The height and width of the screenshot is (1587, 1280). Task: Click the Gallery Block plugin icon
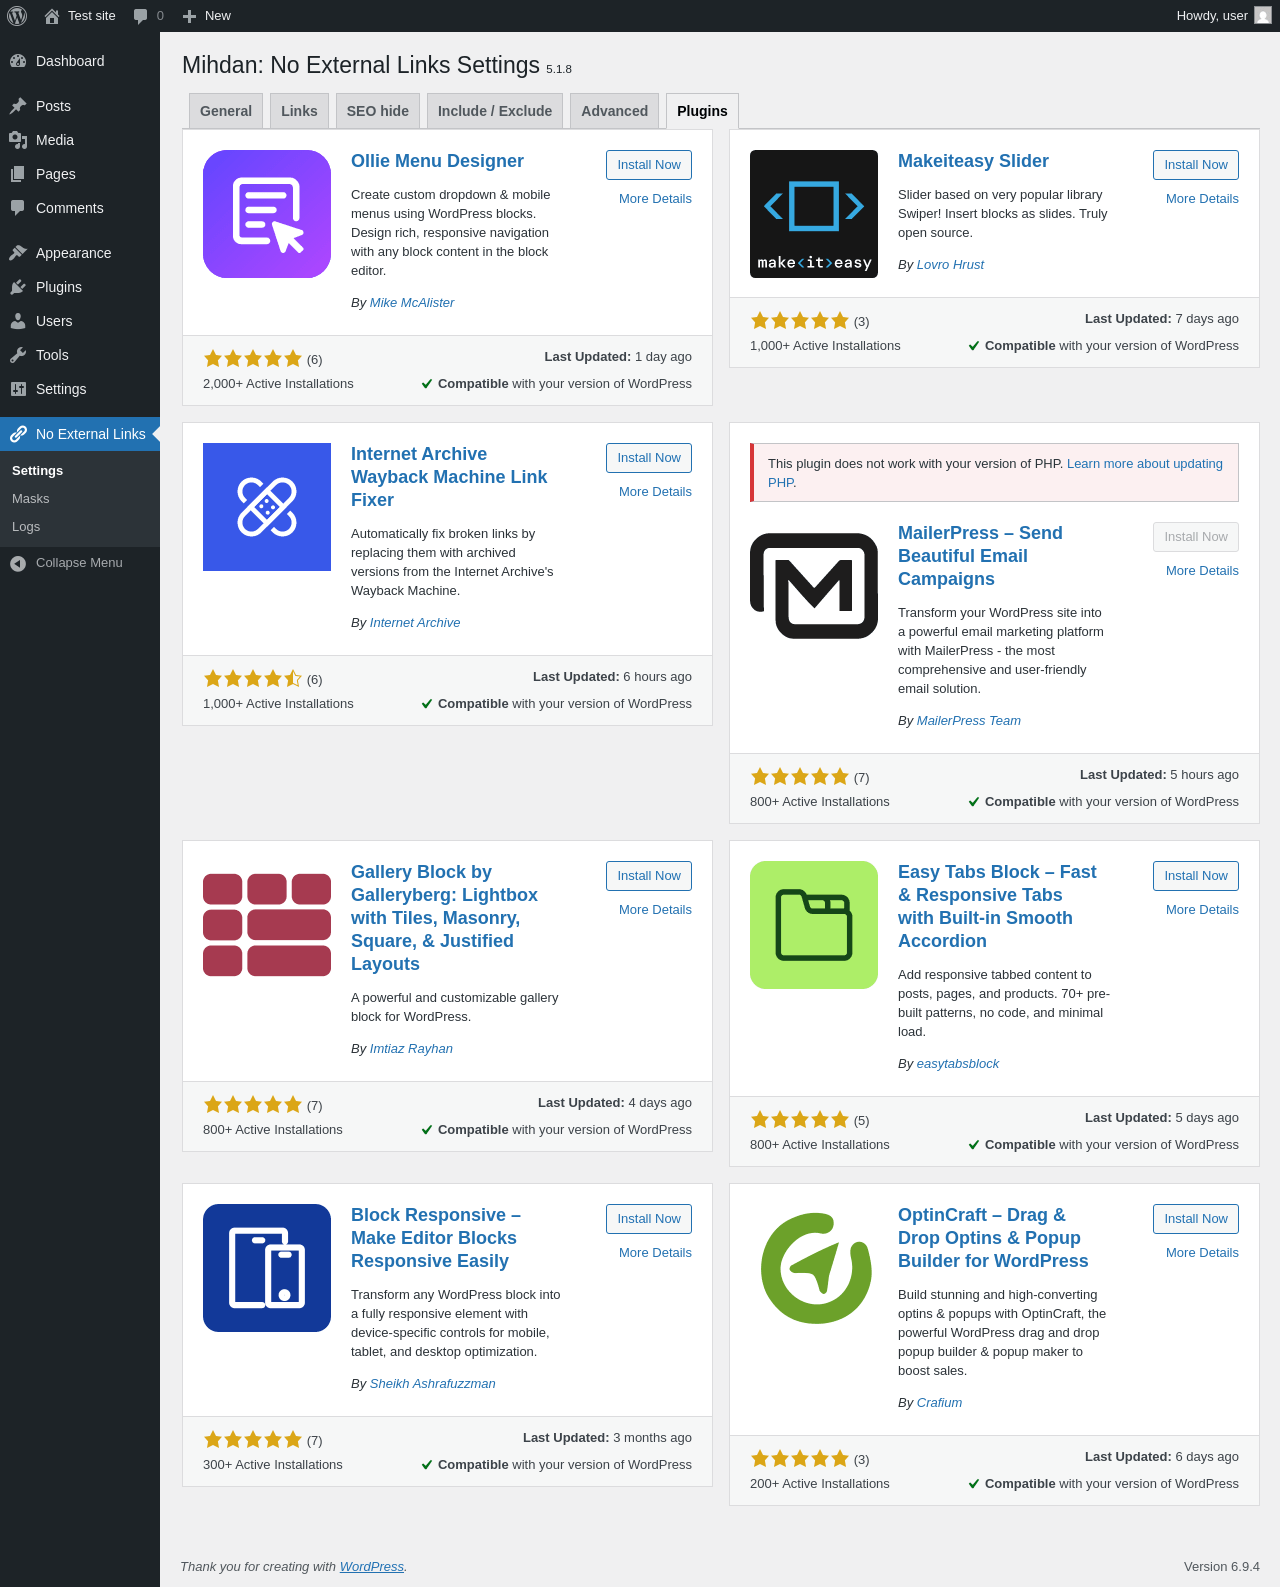[x=267, y=925]
